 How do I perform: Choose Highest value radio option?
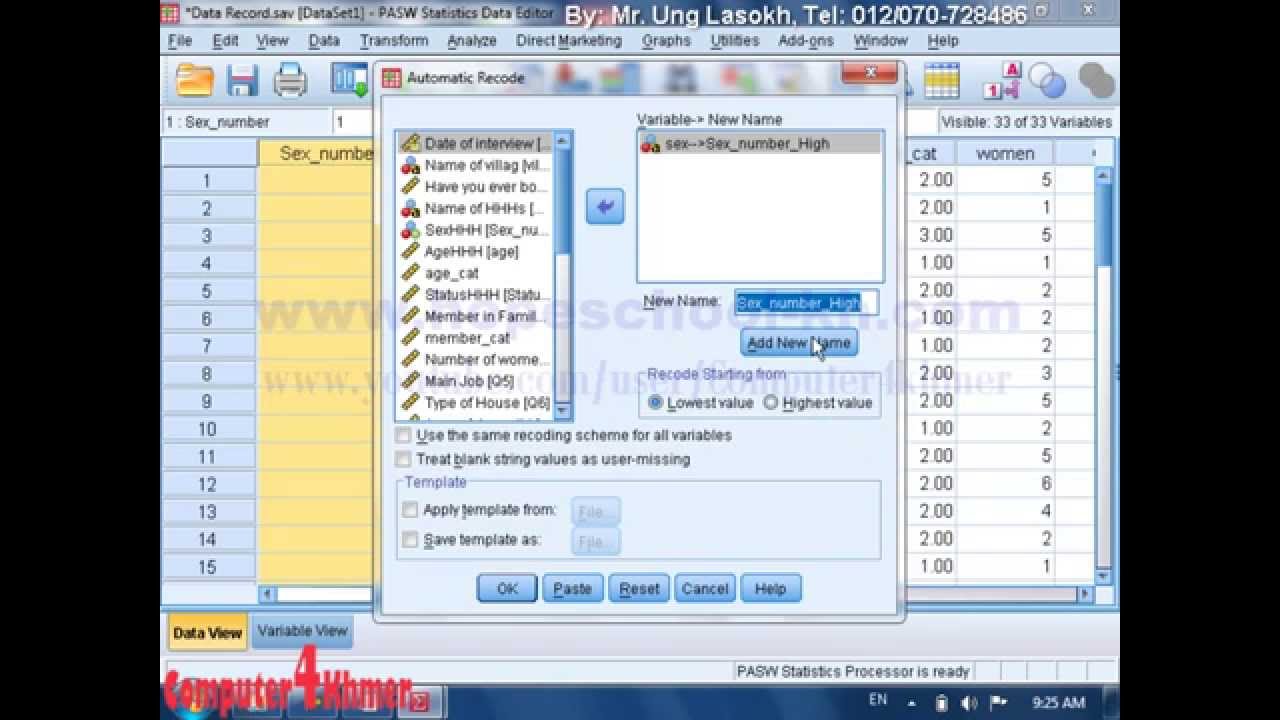[771, 403]
